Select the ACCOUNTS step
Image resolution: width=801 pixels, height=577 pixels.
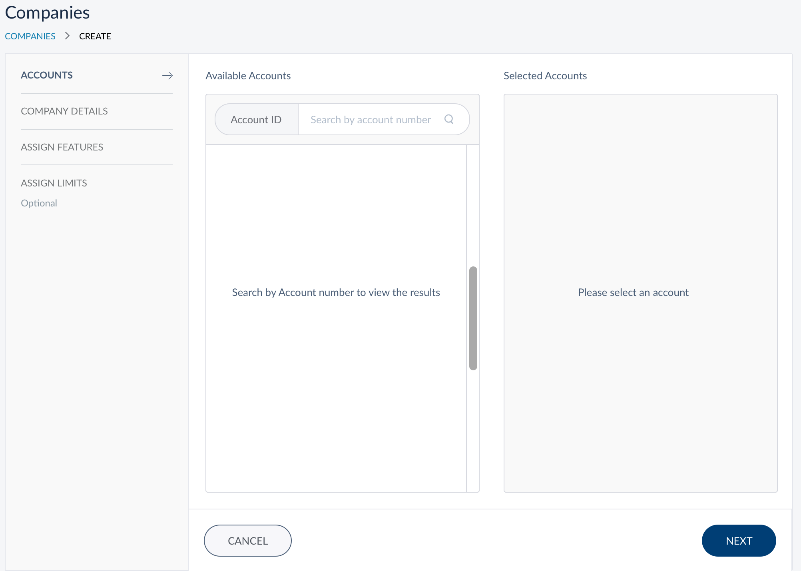click(x=47, y=75)
